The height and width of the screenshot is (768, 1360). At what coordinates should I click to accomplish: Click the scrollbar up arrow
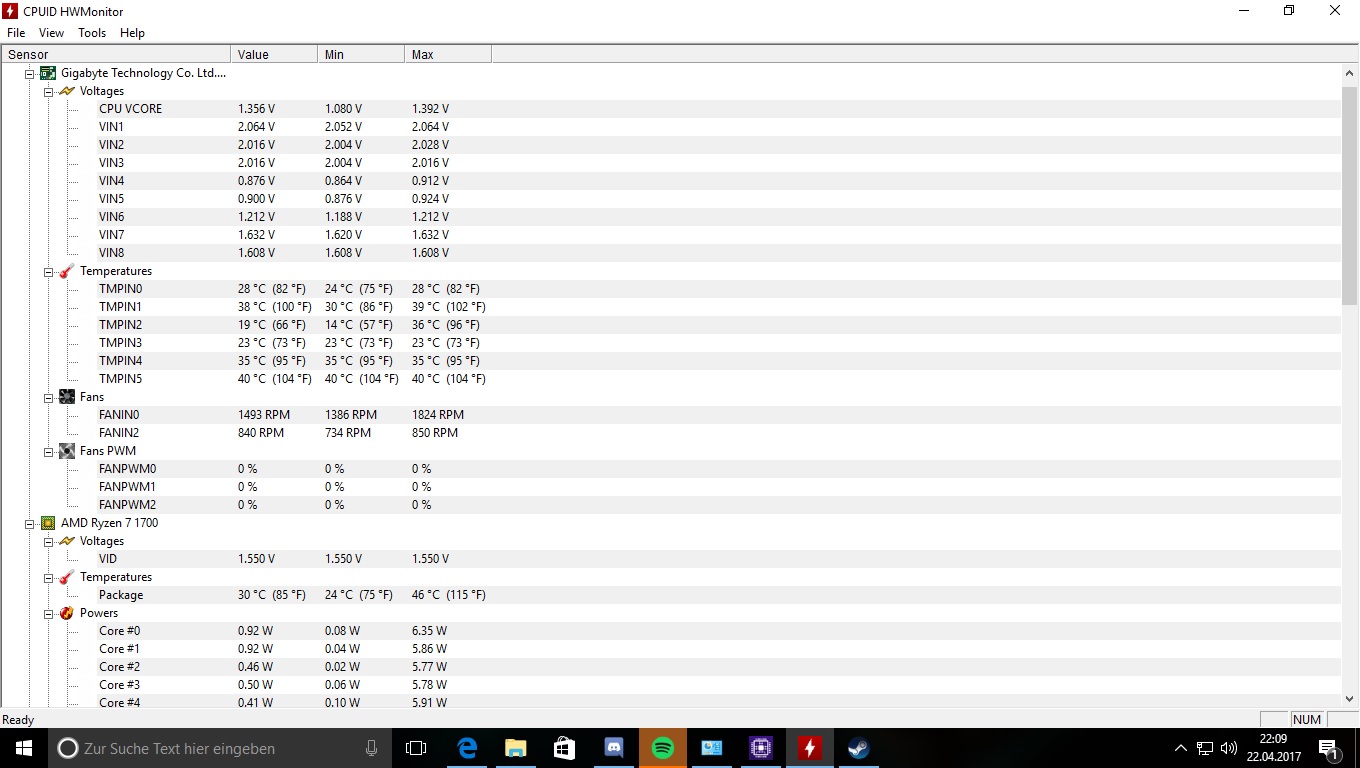[x=1350, y=73]
